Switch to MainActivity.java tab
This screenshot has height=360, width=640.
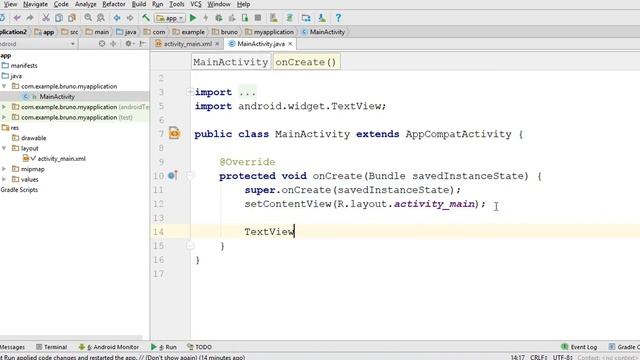(x=261, y=44)
